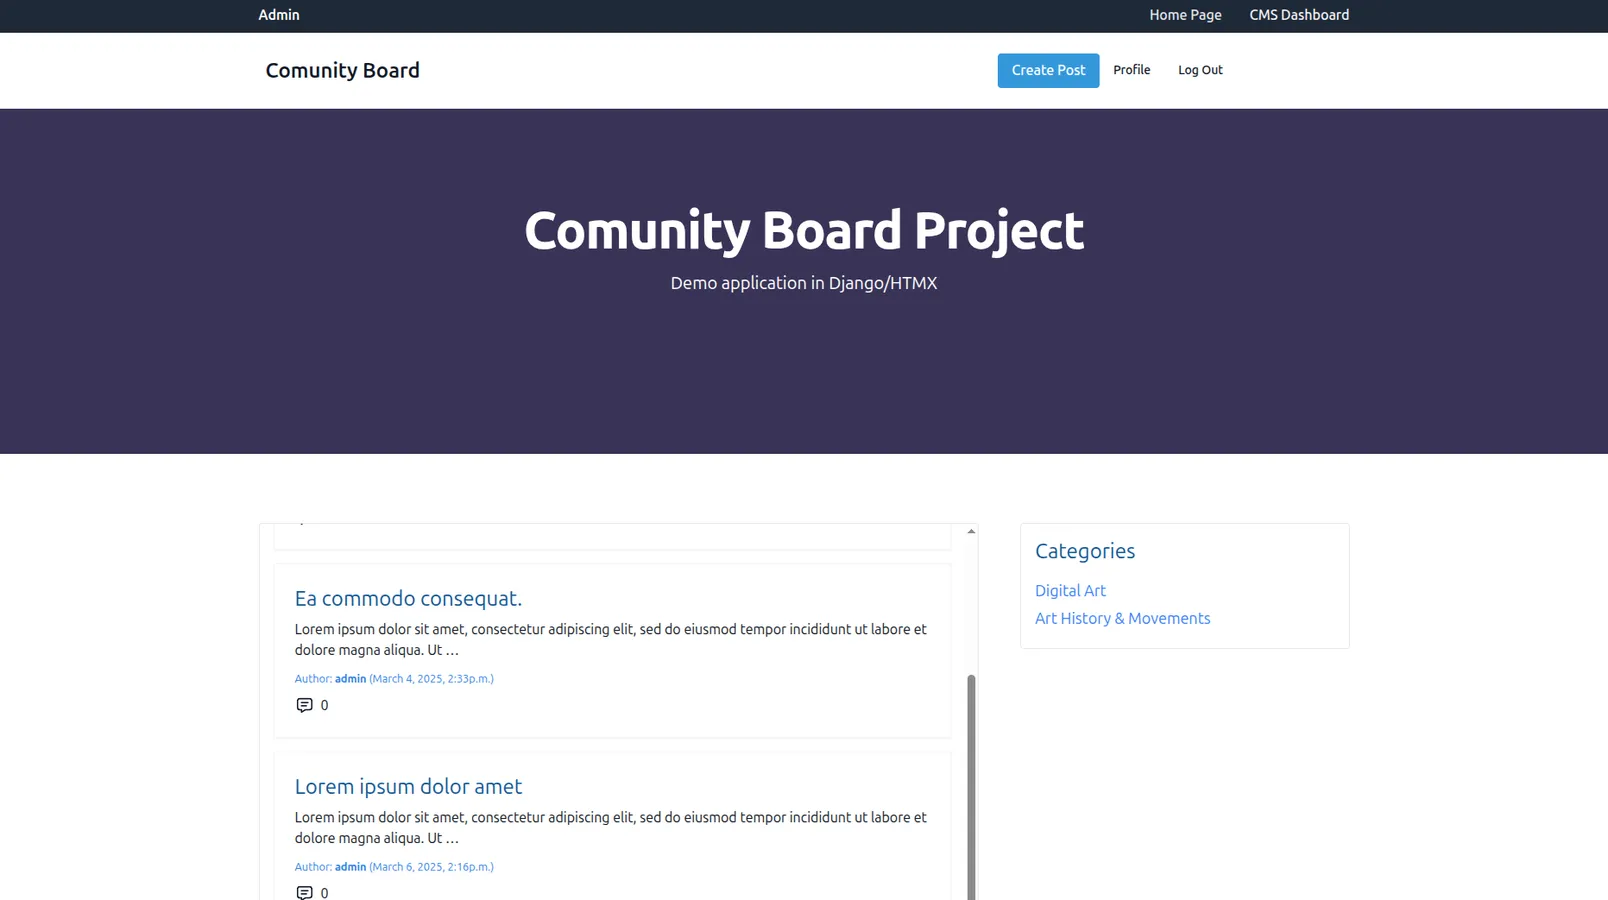This screenshot has height=900, width=1608.
Task: Click the scroll up arrow of the posts list
Action: coord(971,531)
